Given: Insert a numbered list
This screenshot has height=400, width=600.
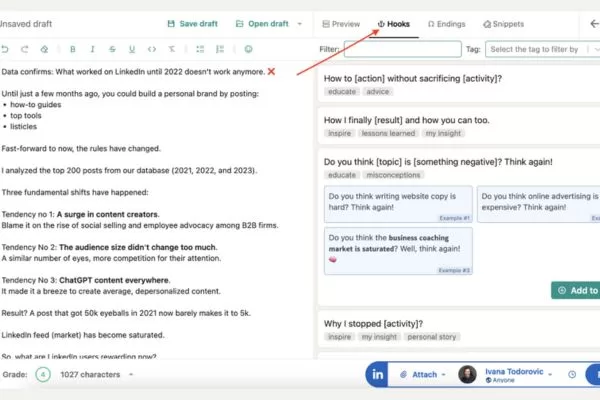Looking at the screenshot, I should [220, 49].
